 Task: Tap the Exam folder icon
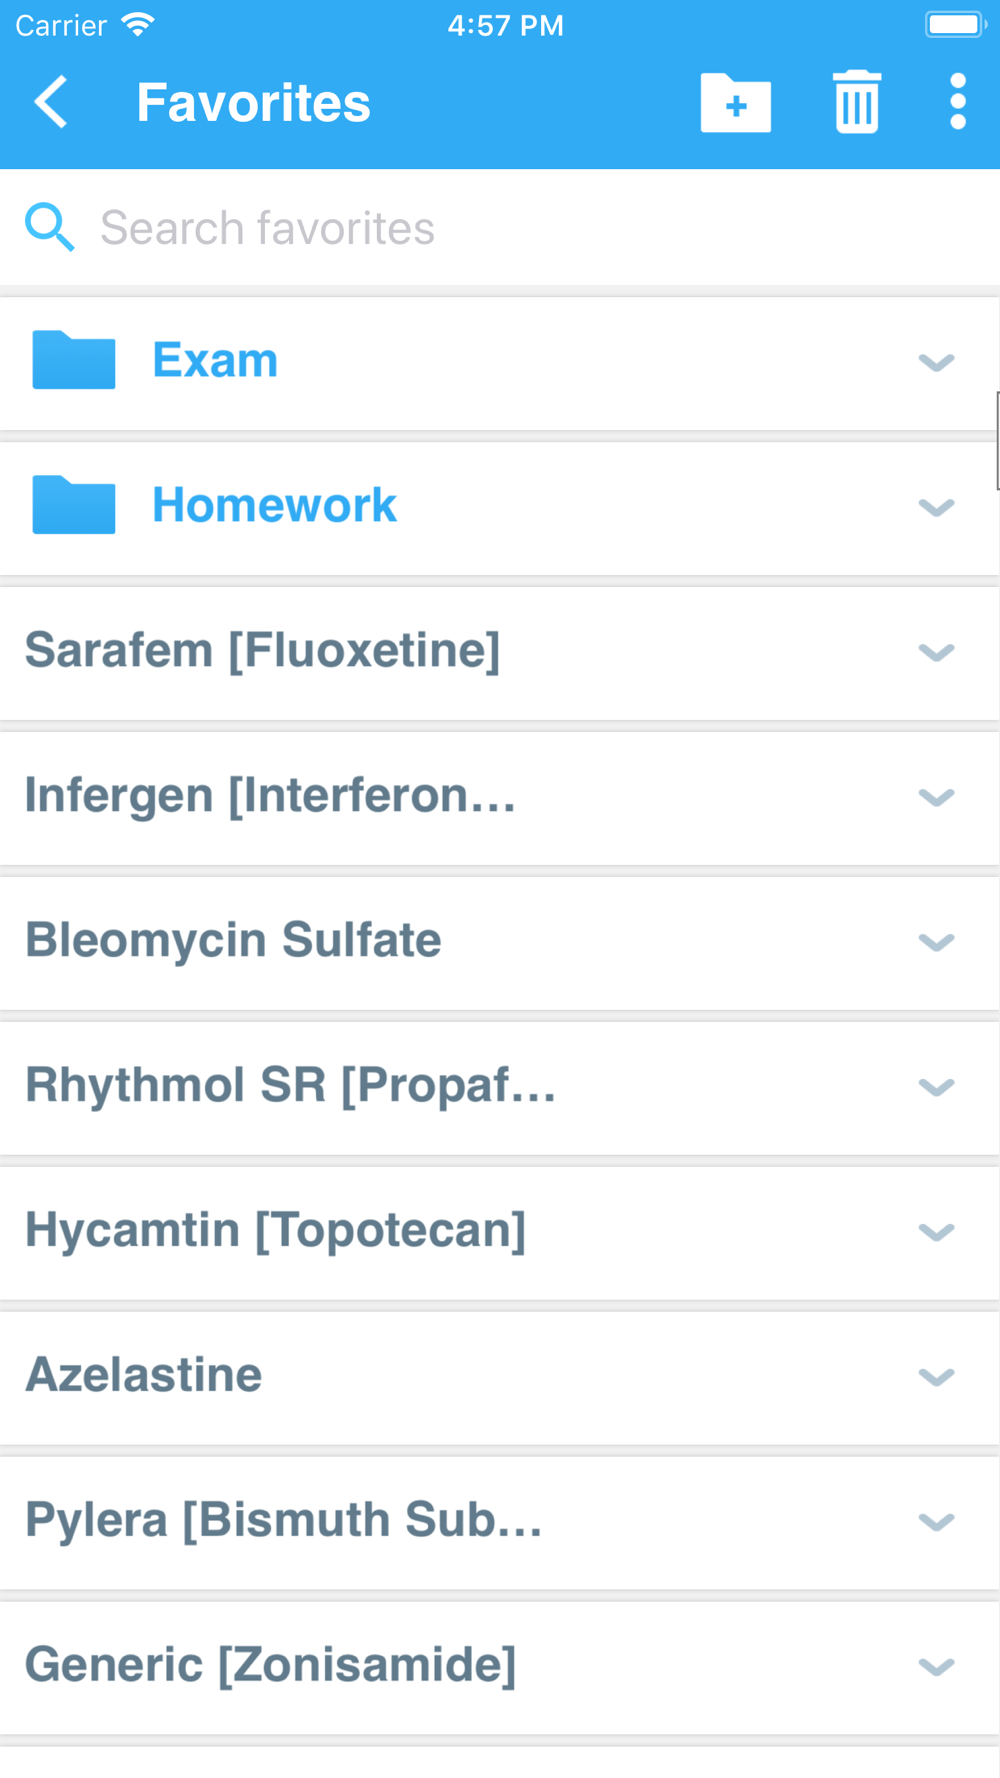74,360
